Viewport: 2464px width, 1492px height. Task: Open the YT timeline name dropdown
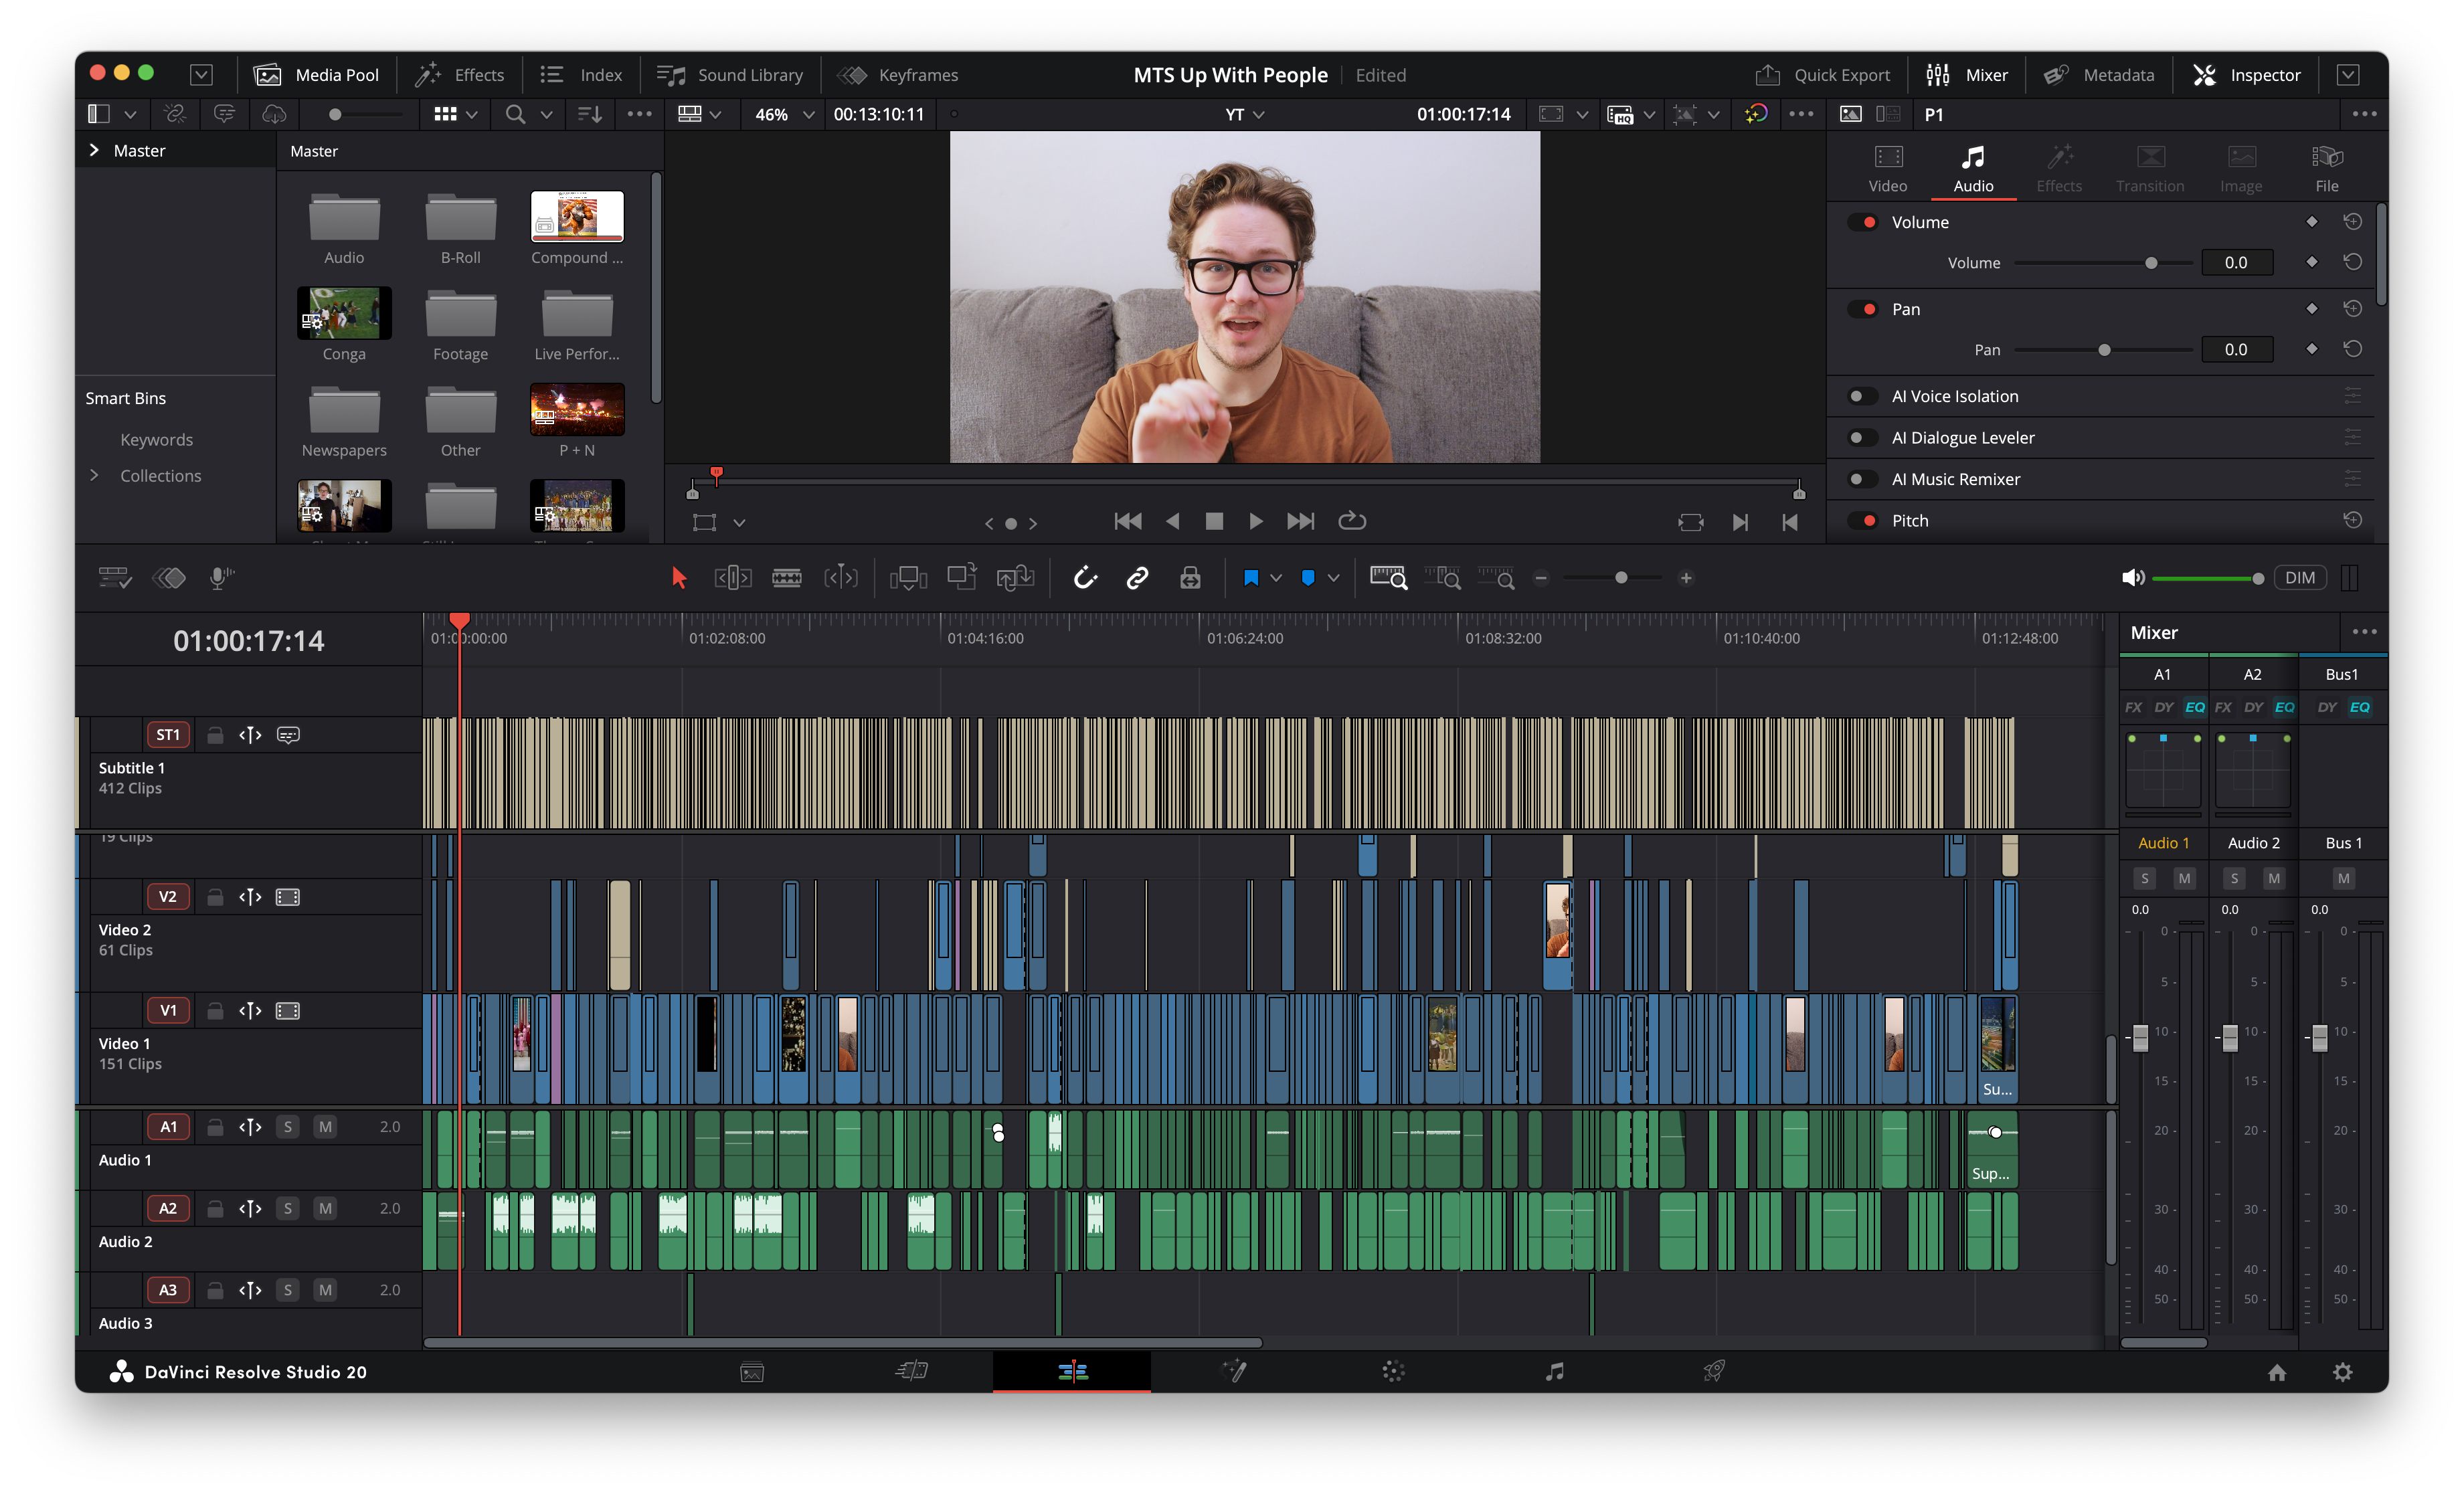click(1245, 115)
